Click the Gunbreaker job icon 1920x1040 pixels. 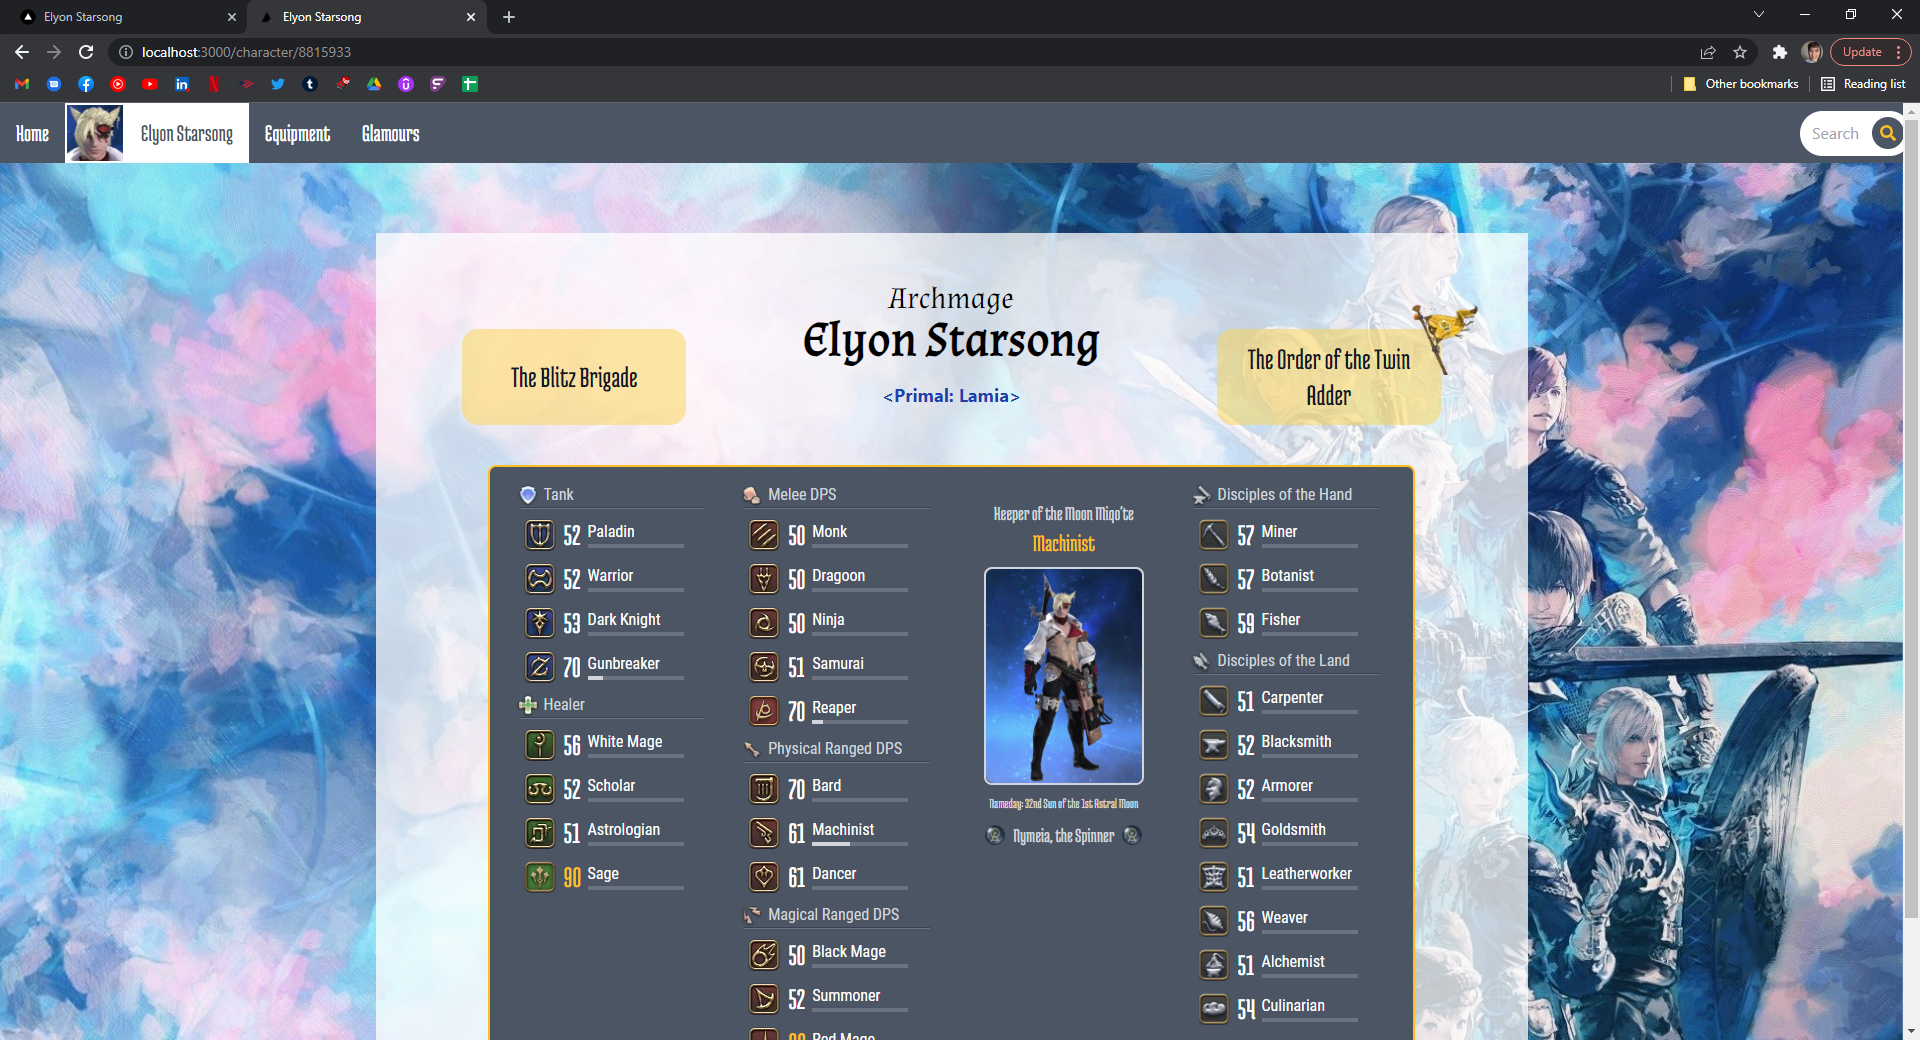[x=540, y=667]
